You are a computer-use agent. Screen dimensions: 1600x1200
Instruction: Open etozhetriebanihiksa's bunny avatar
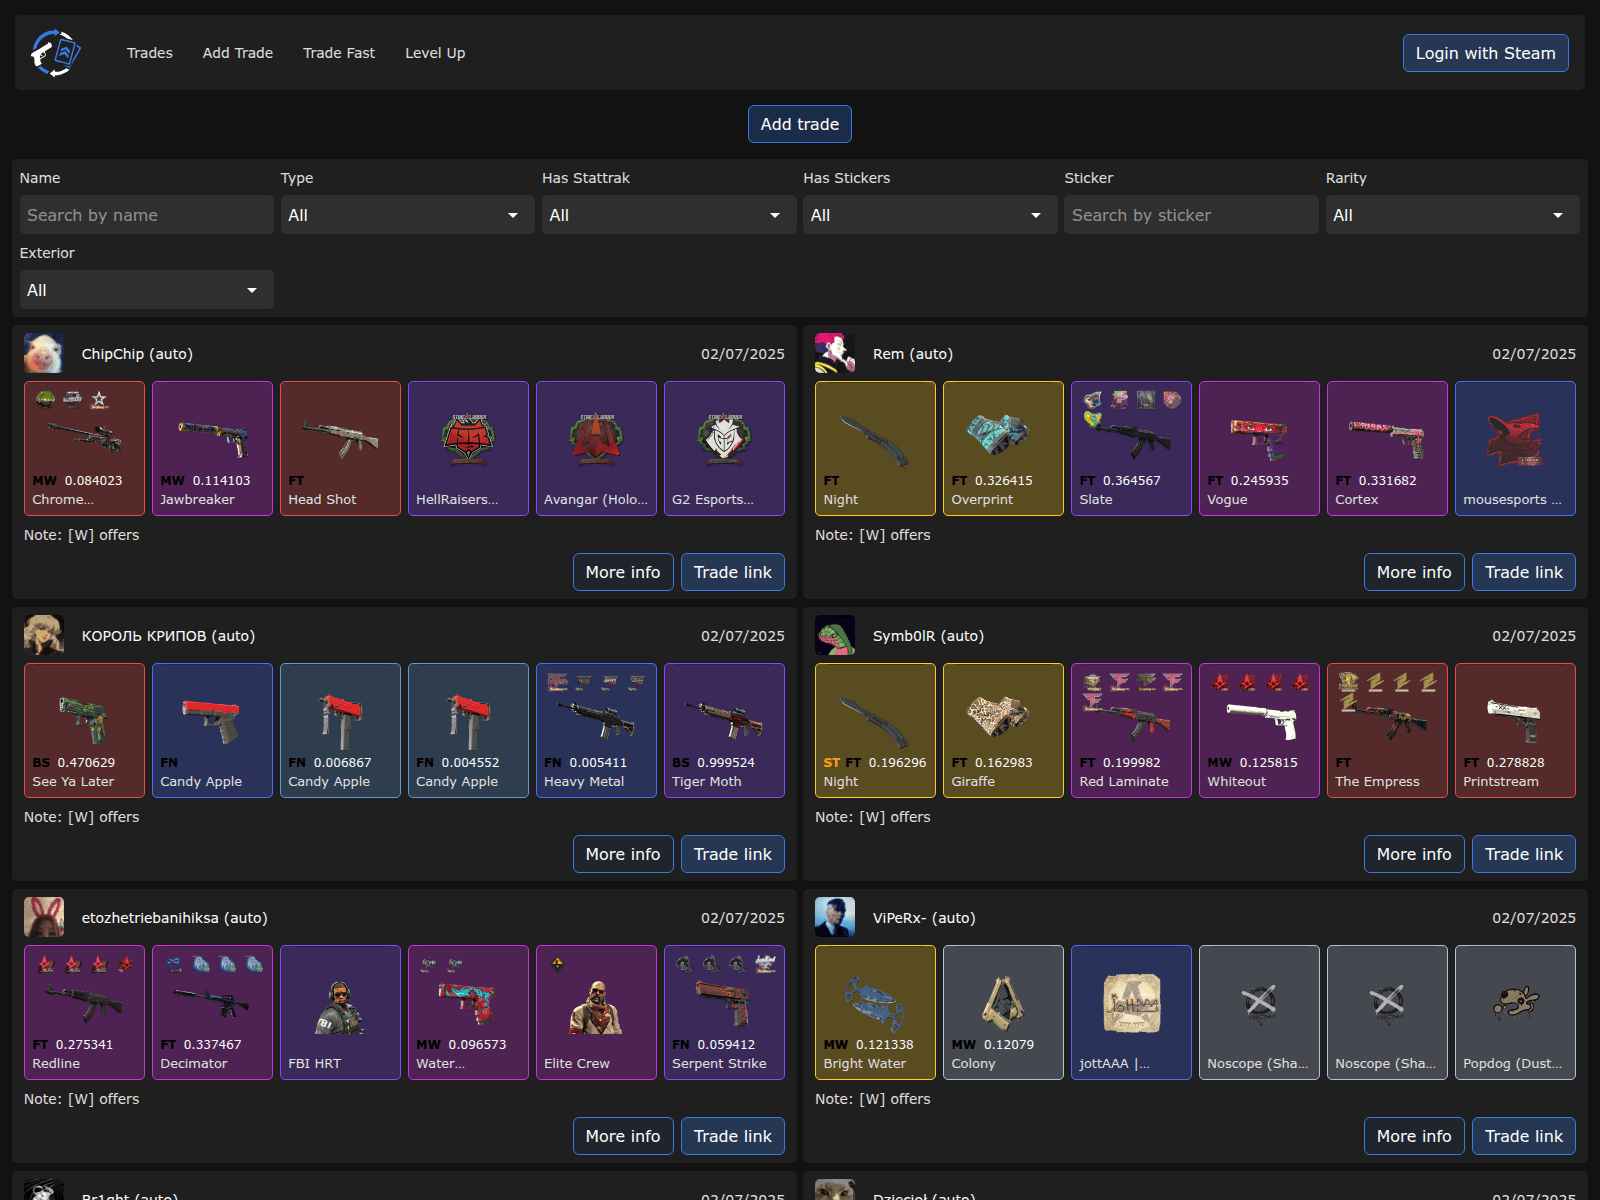pyautogui.click(x=44, y=918)
